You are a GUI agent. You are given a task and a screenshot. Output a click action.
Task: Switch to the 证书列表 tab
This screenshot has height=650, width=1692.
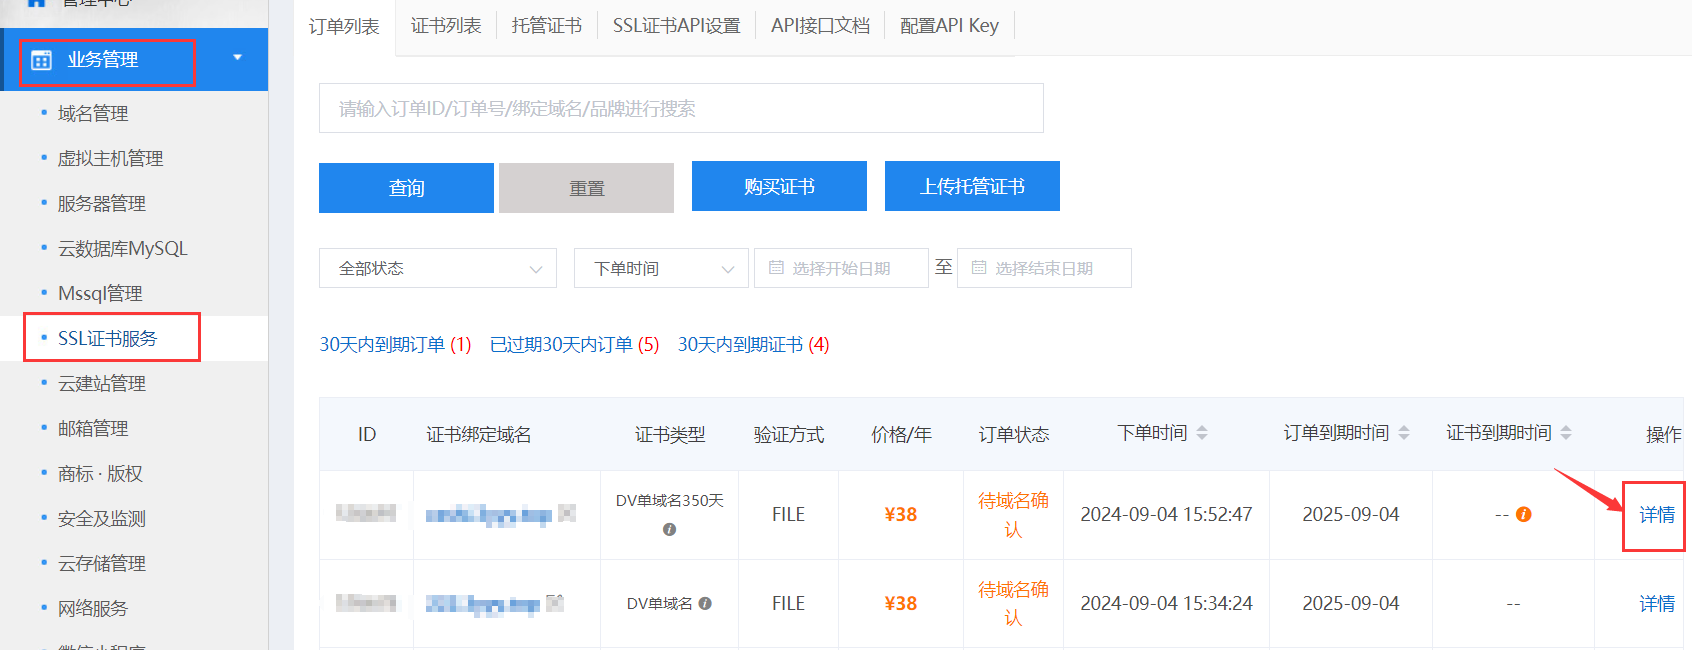[446, 26]
